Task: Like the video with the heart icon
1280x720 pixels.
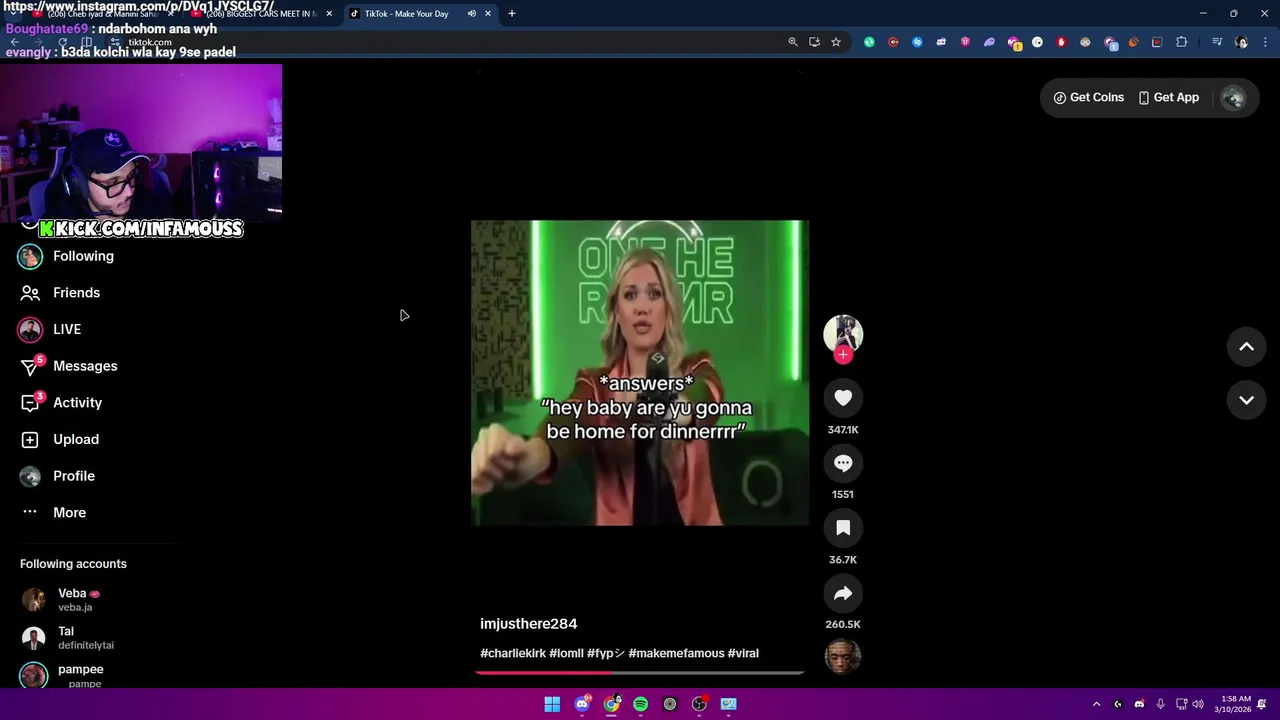Action: pyautogui.click(x=843, y=398)
